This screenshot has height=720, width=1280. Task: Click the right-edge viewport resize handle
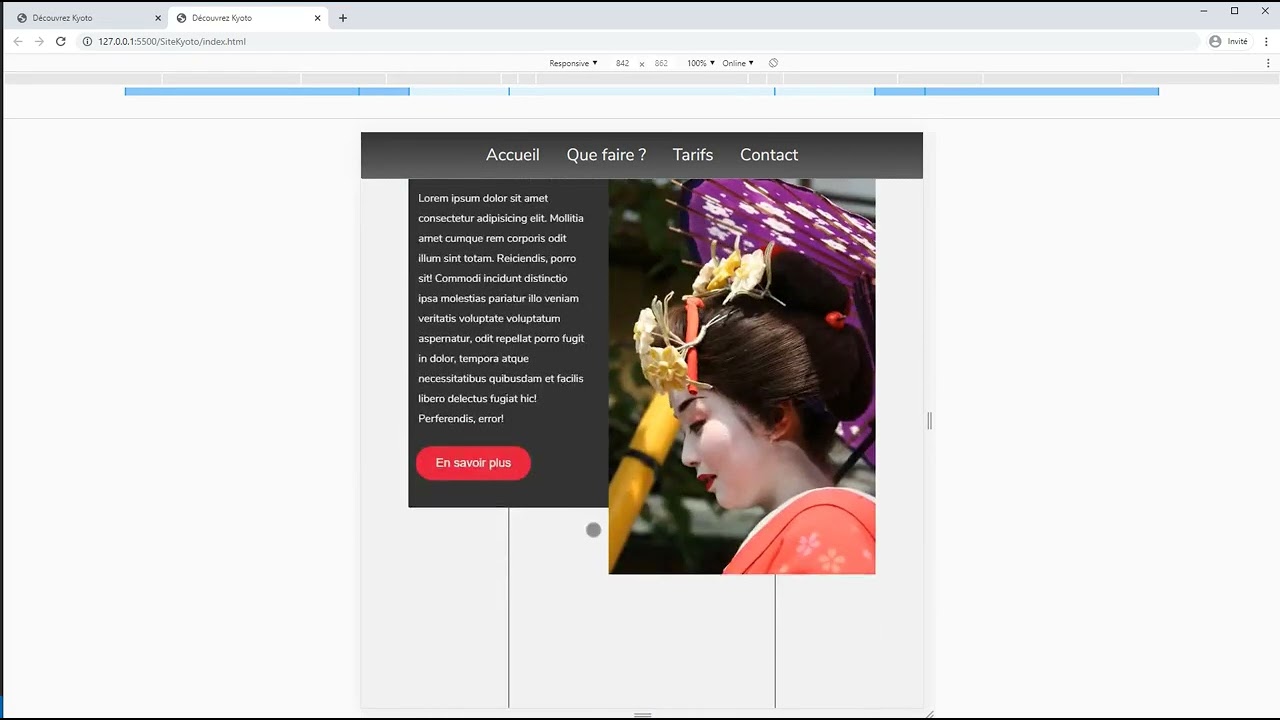pos(929,421)
